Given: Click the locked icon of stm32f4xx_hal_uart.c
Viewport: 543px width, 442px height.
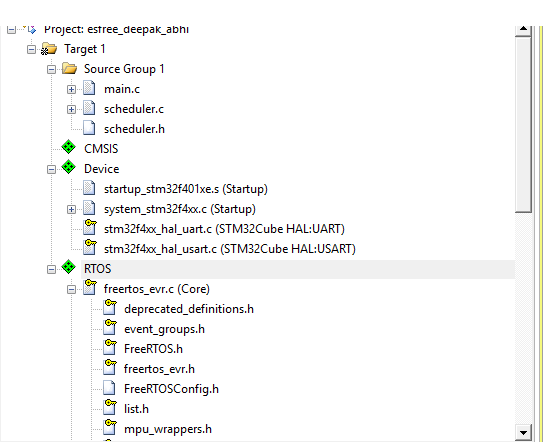Looking at the screenshot, I should point(90,227).
